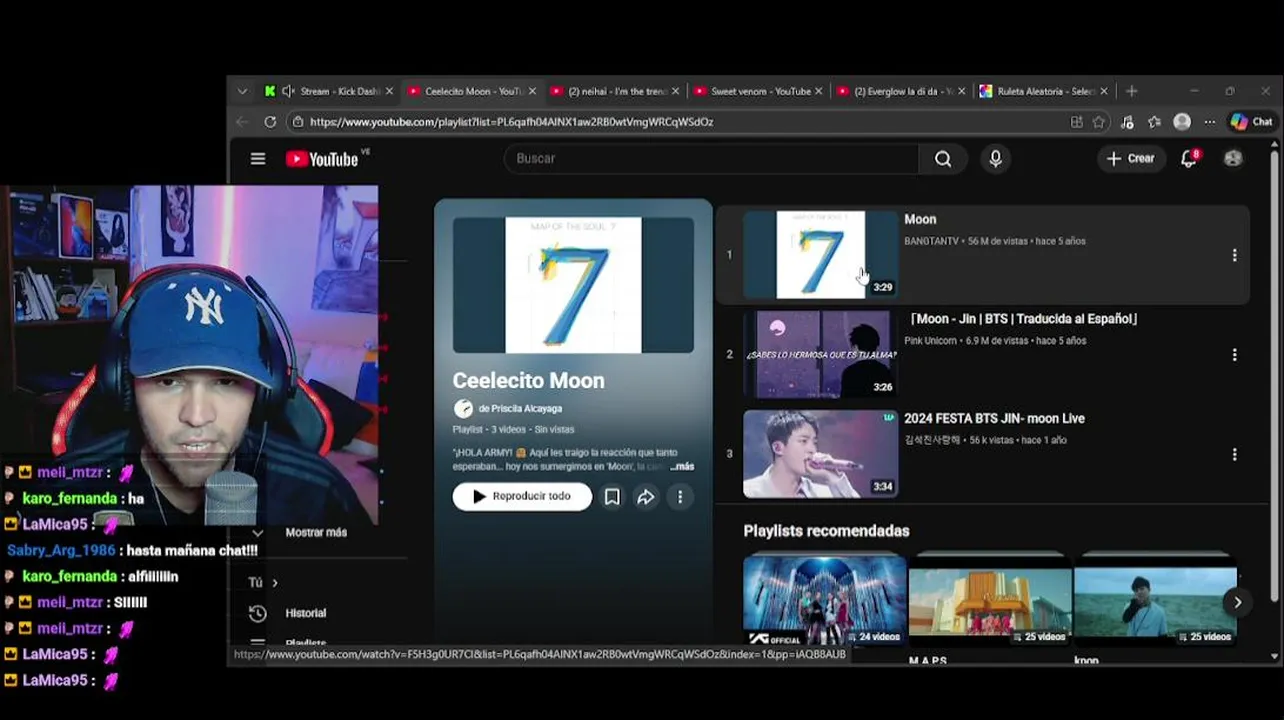Click Sabry_Arg_1986 chat message username

tap(61, 550)
